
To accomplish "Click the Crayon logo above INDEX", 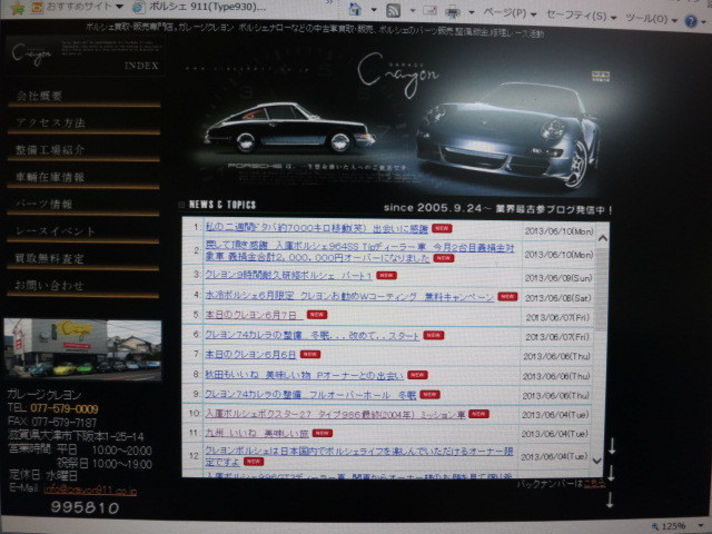I will [x=31, y=54].
